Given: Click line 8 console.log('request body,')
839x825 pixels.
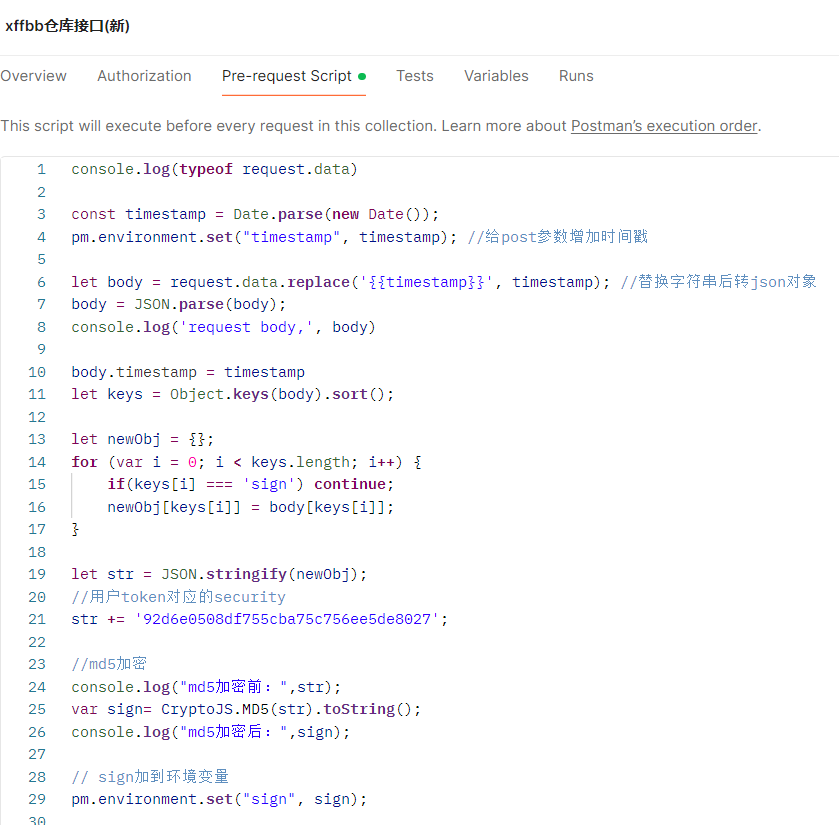Looking at the screenshot, I should point(223,326).
